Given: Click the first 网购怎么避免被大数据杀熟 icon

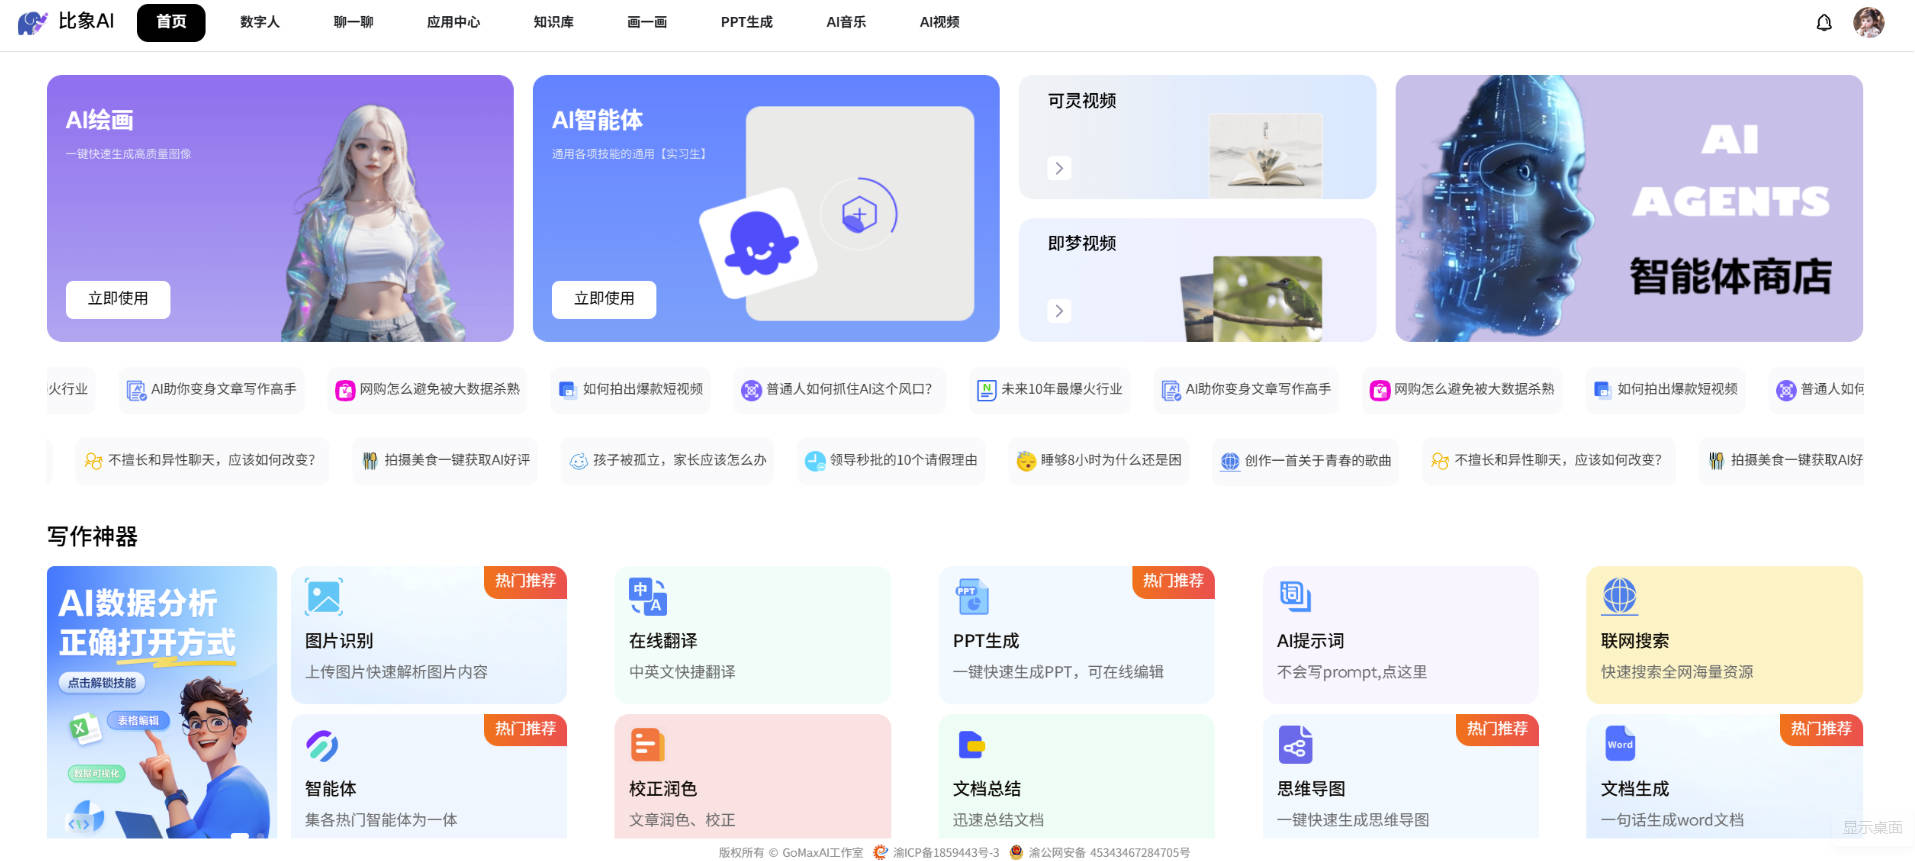Looking at the screenshot, I should point(345,390).
